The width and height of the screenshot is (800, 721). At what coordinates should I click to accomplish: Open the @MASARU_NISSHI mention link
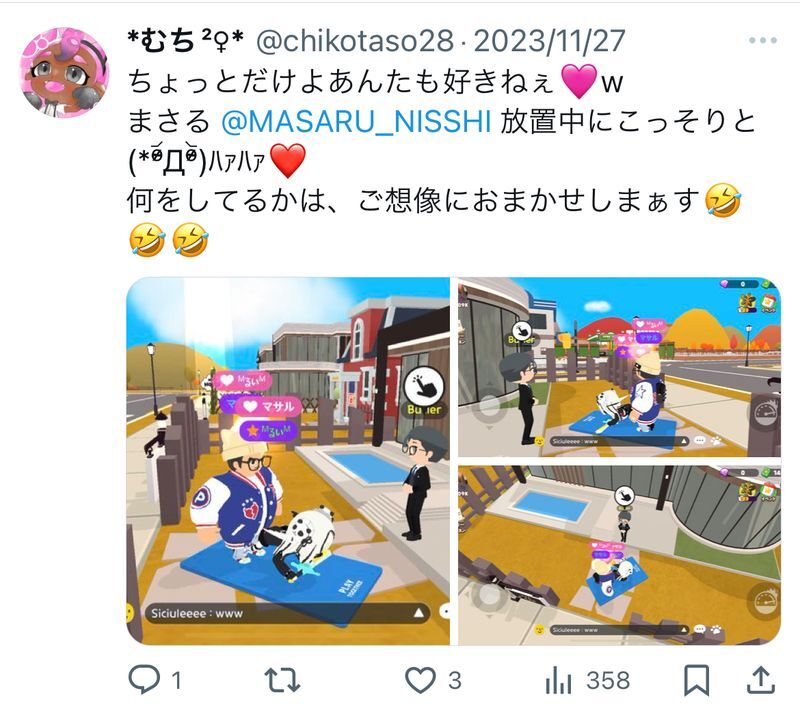tap(356, 121)
